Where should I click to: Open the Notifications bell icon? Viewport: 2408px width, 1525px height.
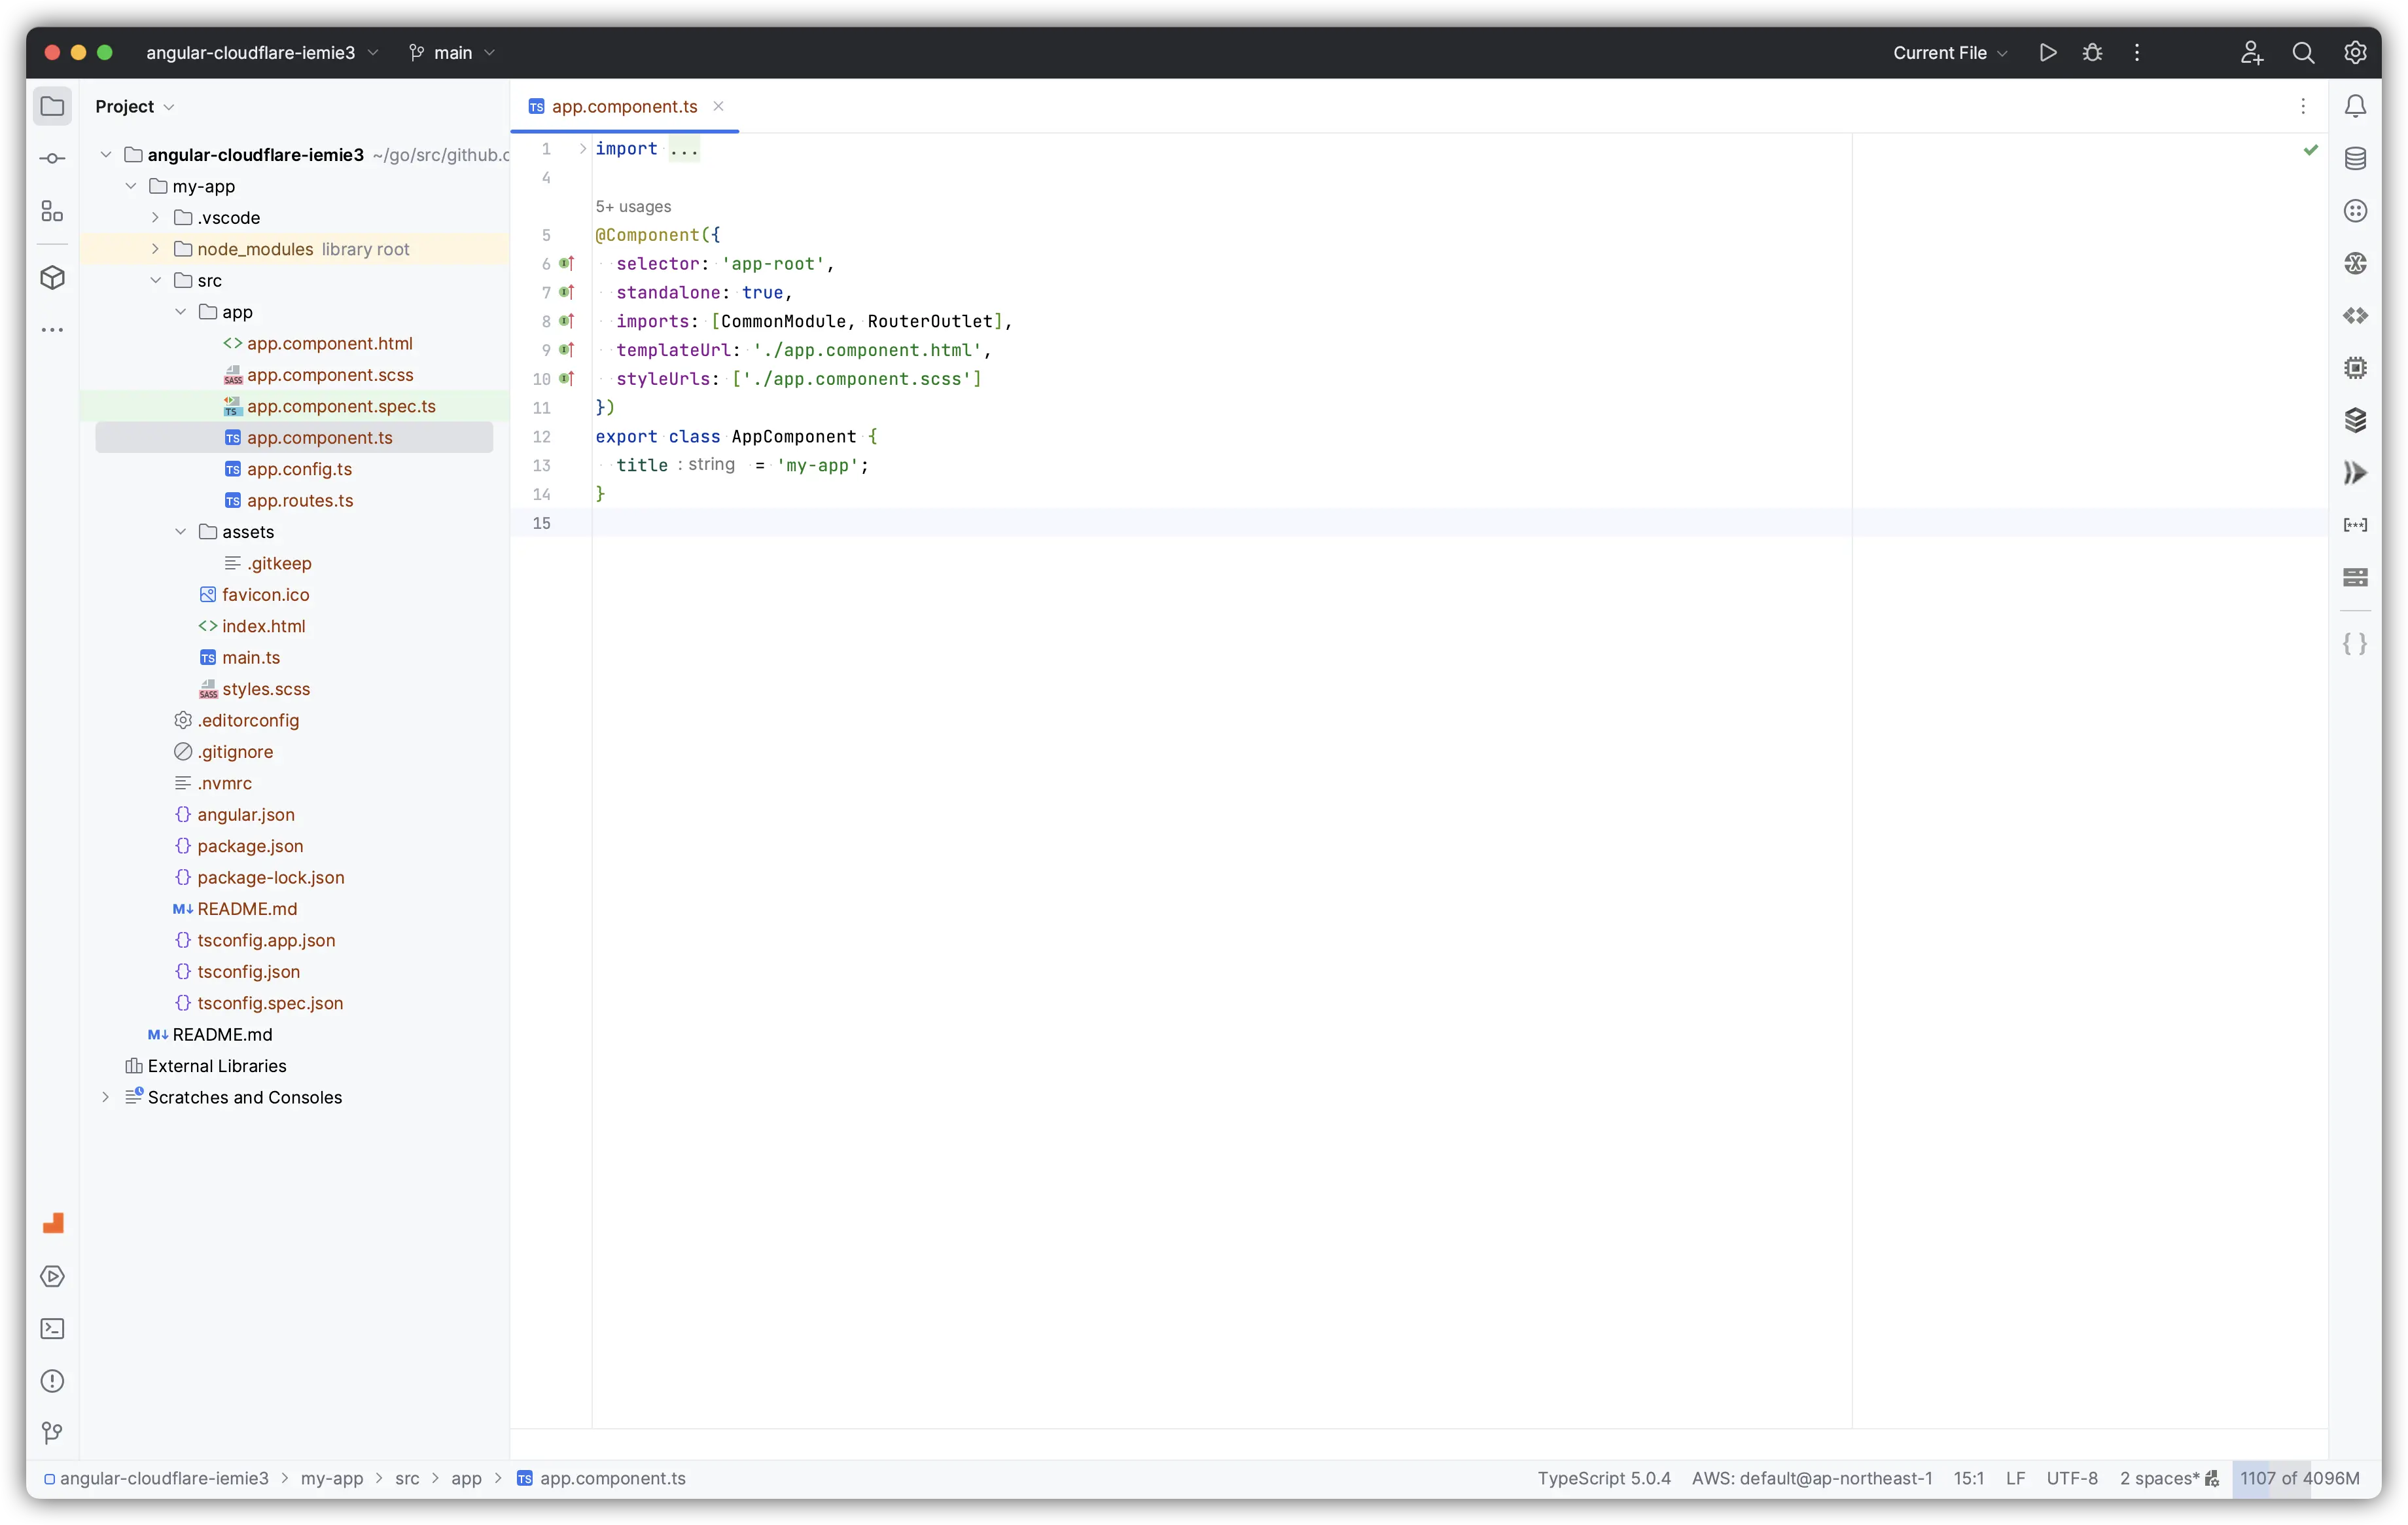(2355, 106)
